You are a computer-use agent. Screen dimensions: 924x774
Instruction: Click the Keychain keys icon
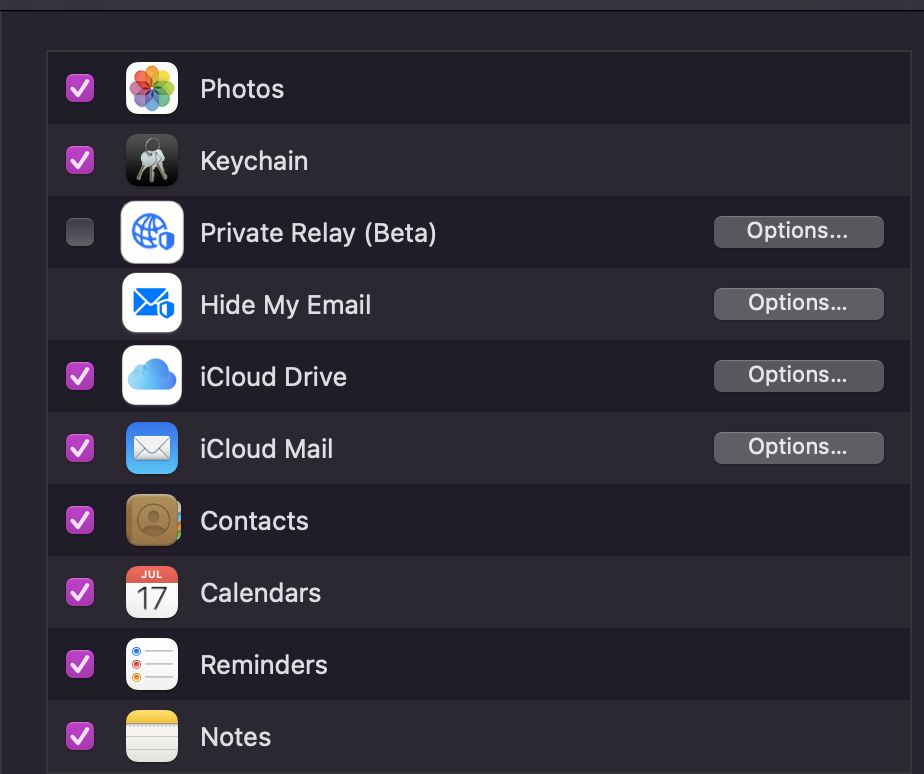(152, 160)
